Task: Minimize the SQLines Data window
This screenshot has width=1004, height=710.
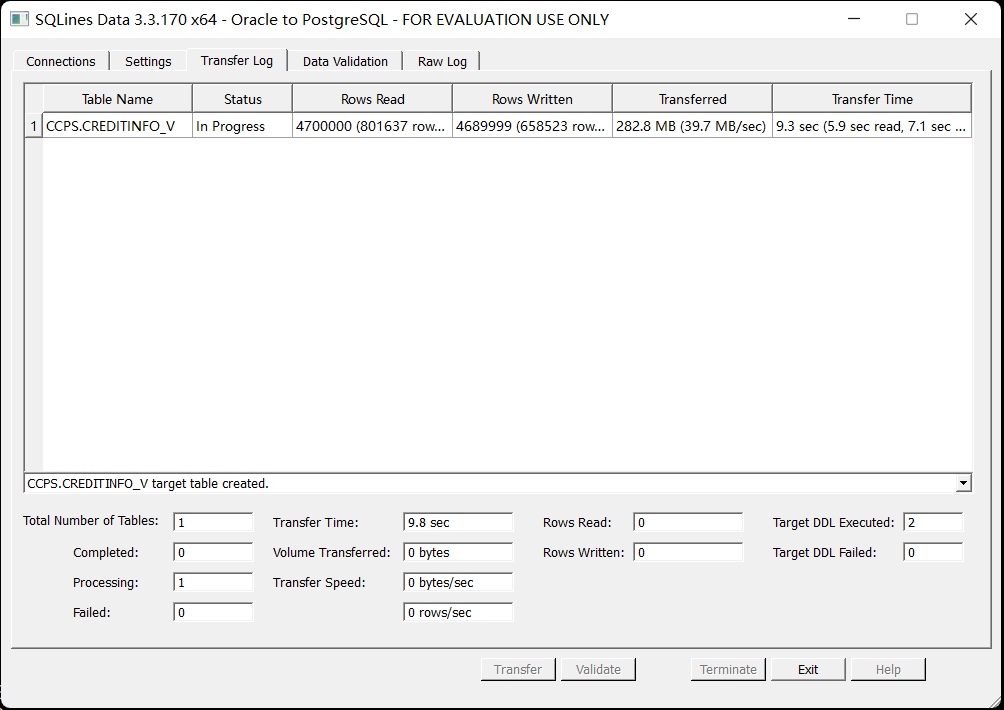Action: pos(854,19)
